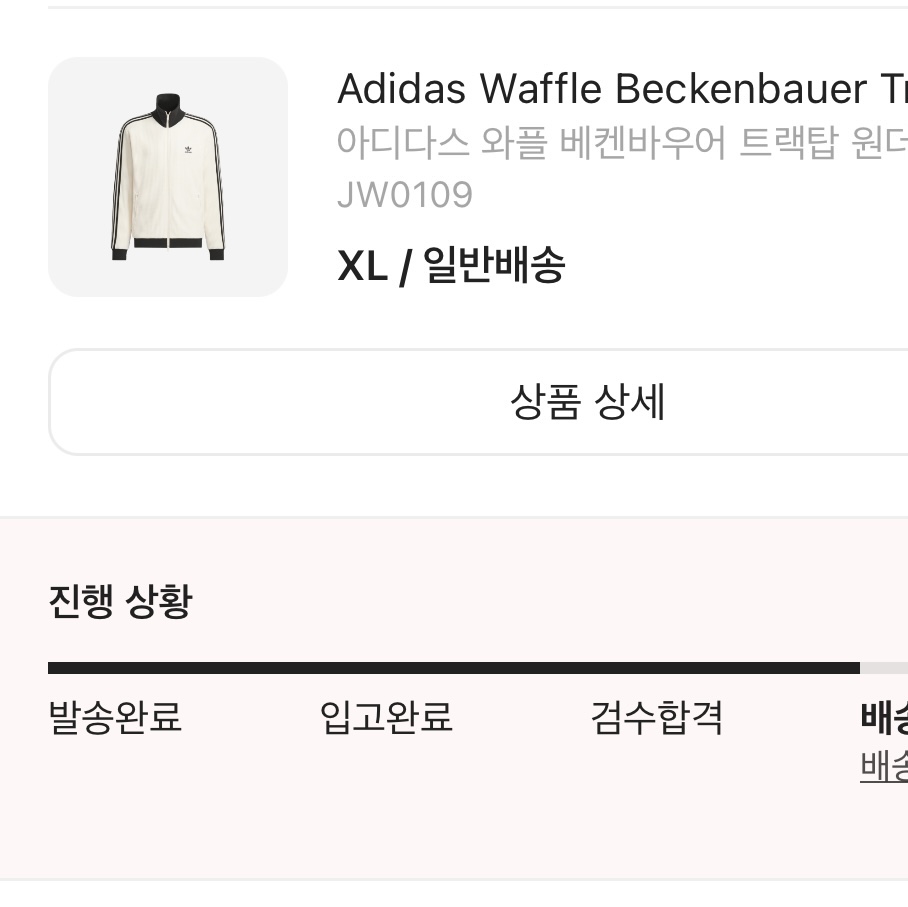Click the unfilled grey end of progress bar
The height and width of the screenshot is (907, 908).
tap(885, 668)
